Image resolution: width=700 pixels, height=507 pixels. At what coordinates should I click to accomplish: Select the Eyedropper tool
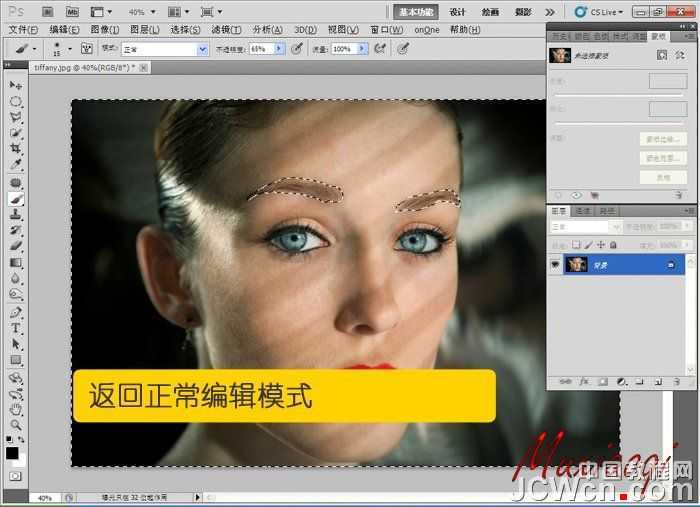coord(16,164)
